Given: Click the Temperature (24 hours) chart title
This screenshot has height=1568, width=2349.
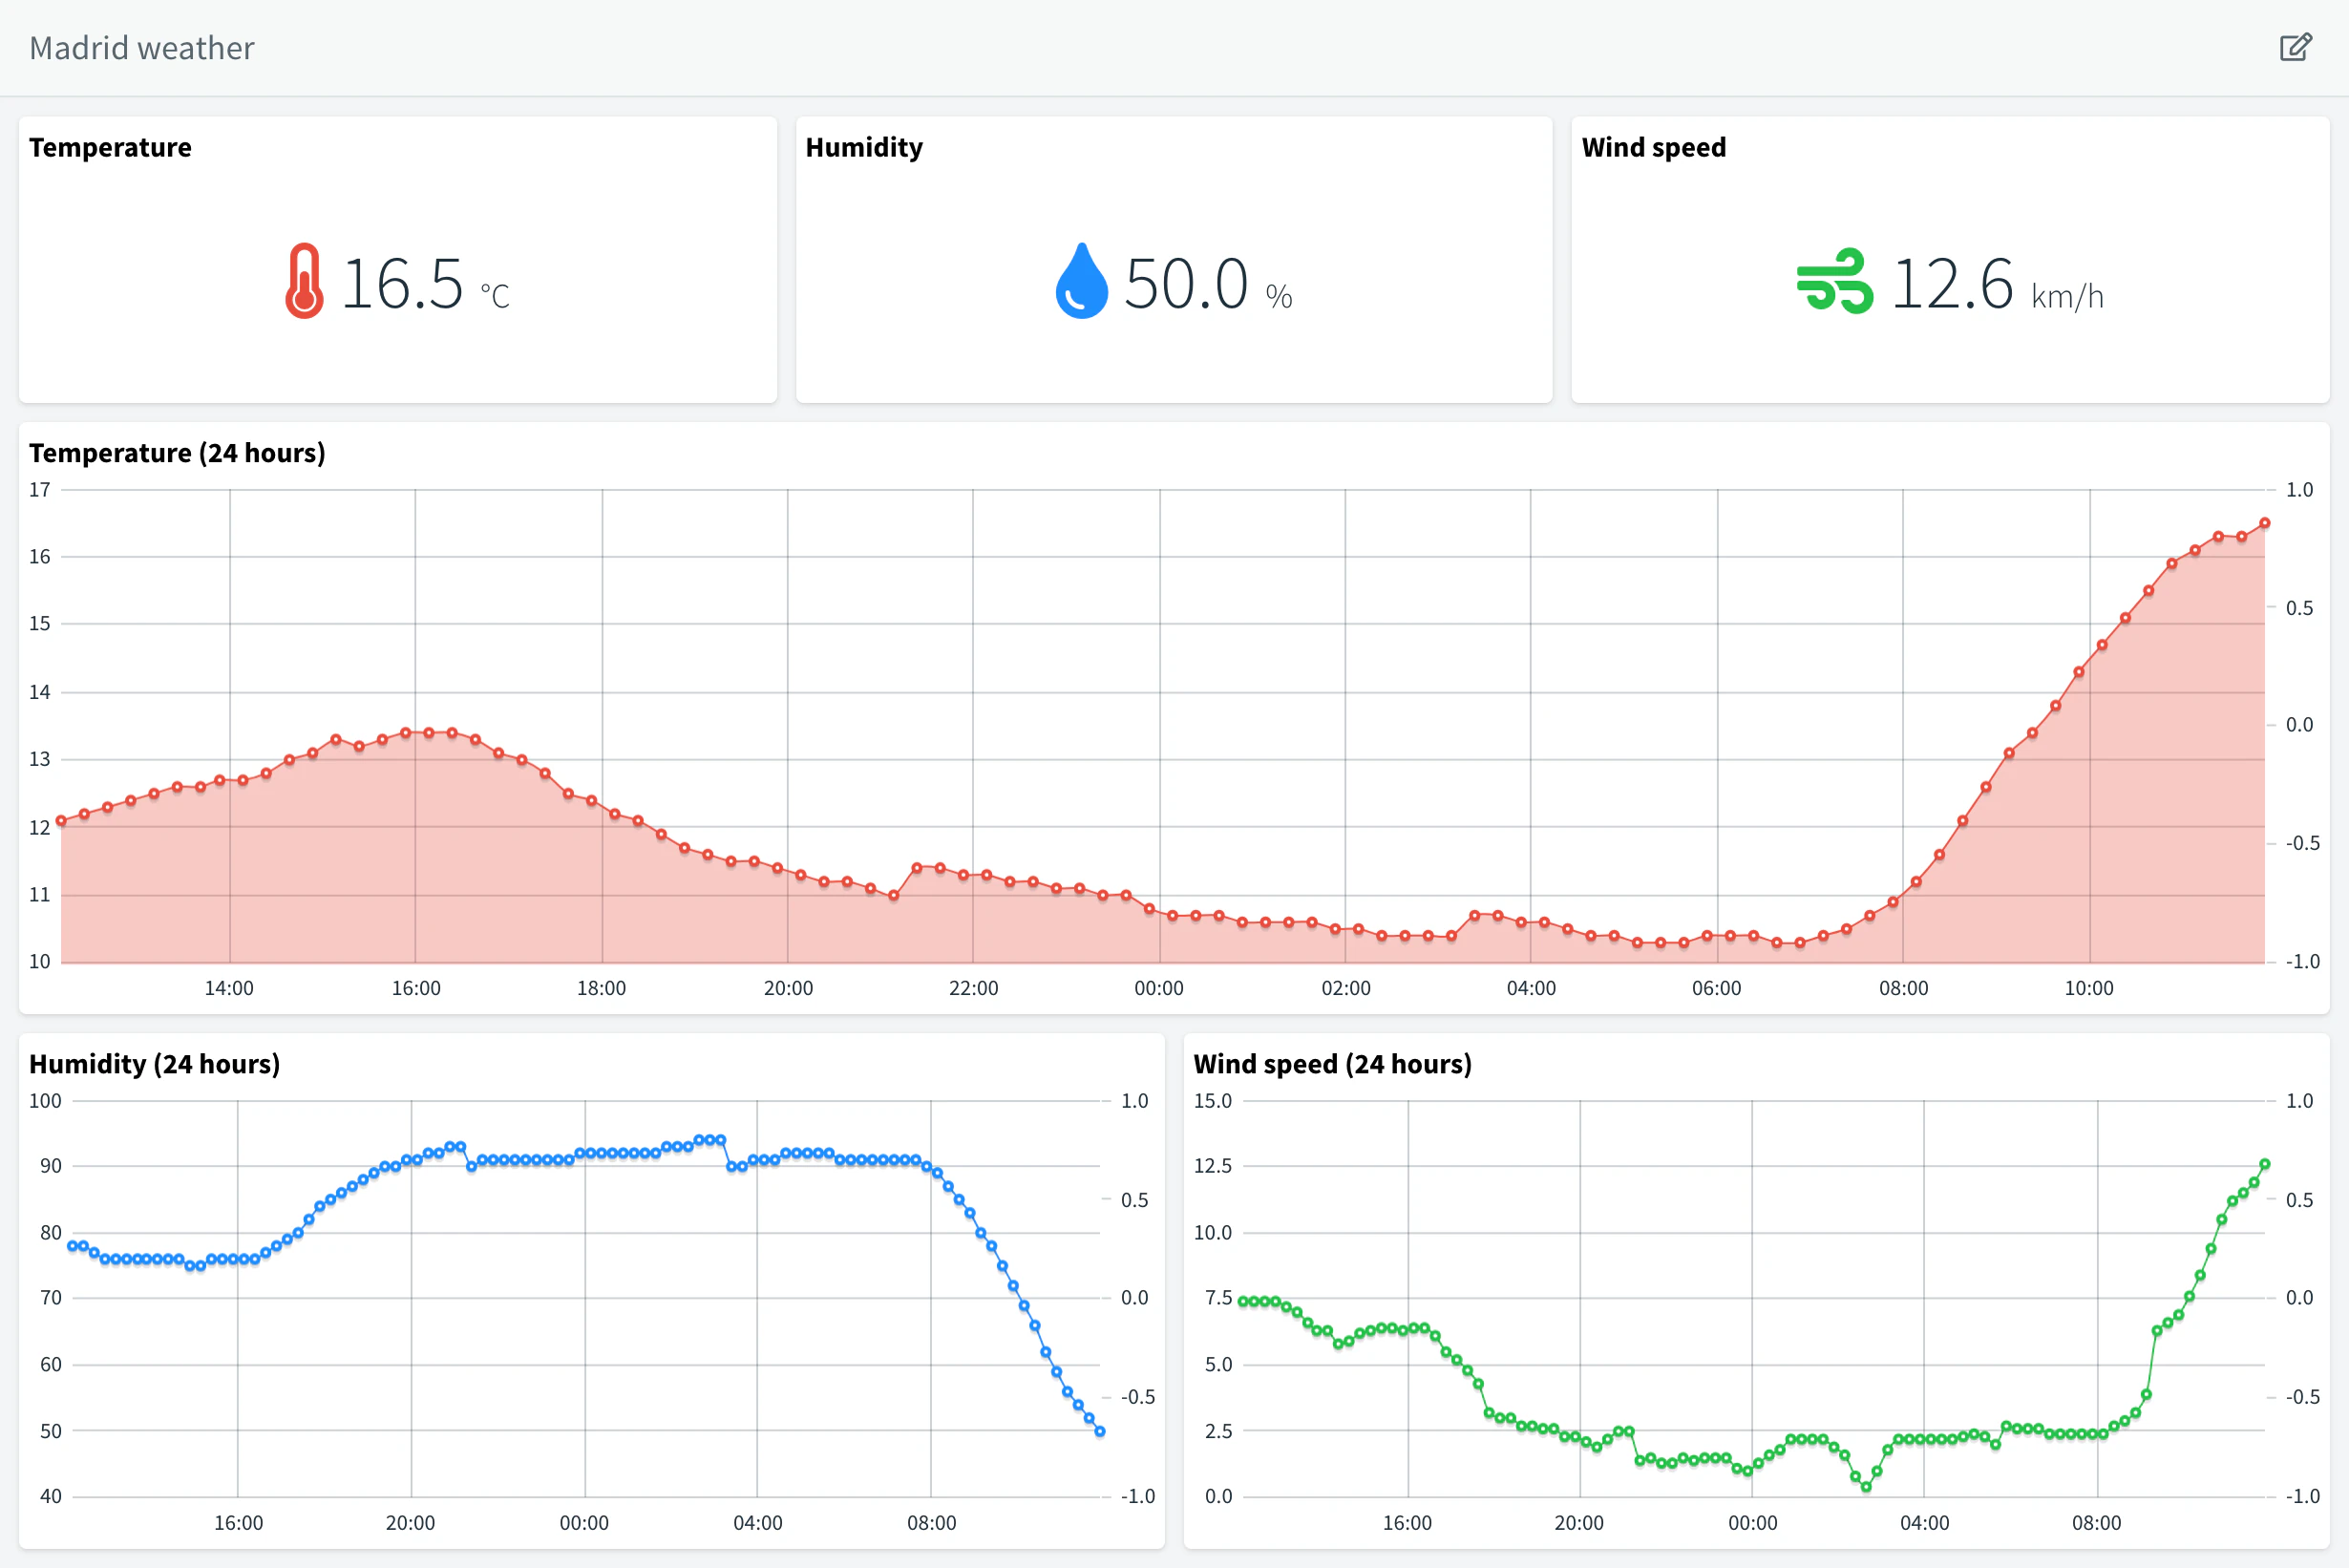Looking at the screenshot, I should 177,453.
